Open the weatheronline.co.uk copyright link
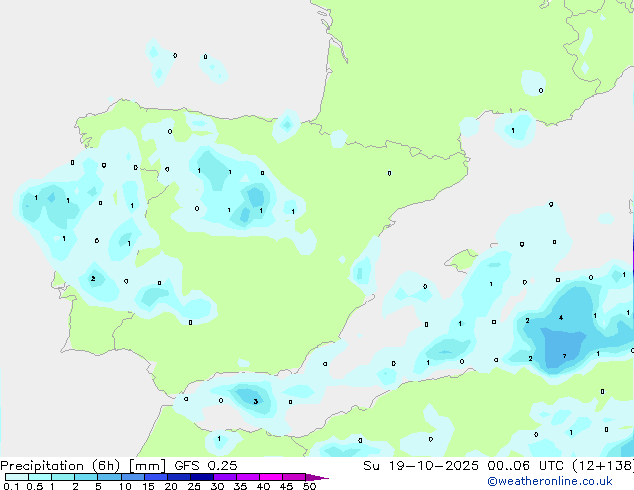This screenshot has width=634, height=490. pyautogui.click(x=550, y=482)
